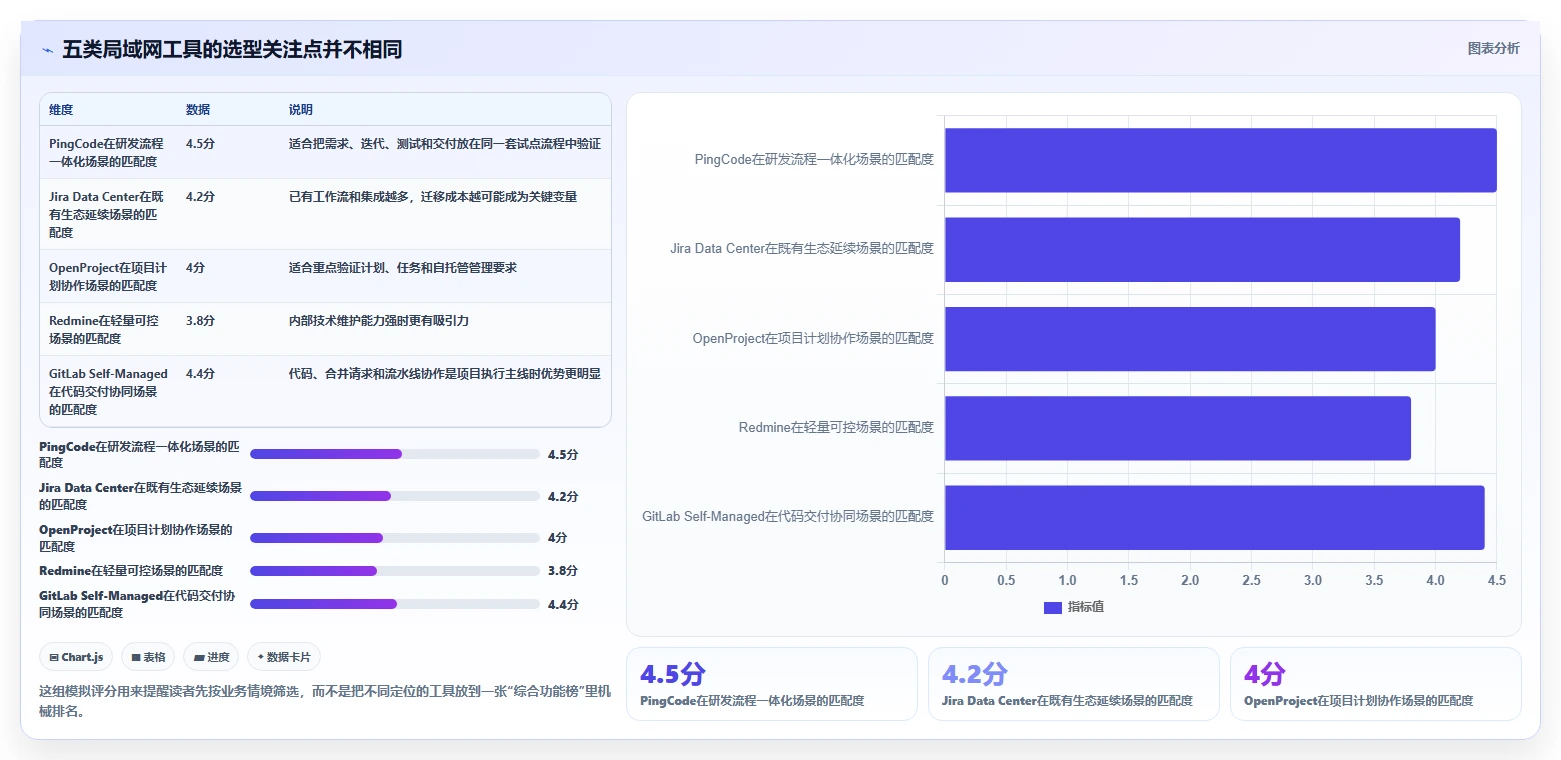Select the 数据卡片 tag
Viewport: 1561px width, 760px height.
click(x=284, y=657)
